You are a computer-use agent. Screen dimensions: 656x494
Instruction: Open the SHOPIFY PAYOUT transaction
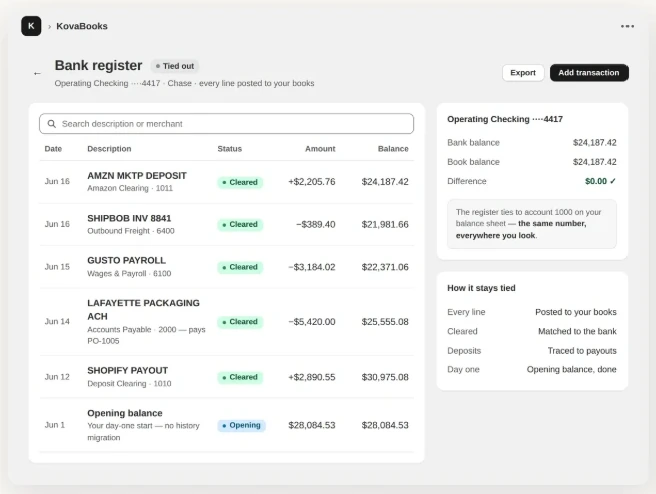point(226,377)
